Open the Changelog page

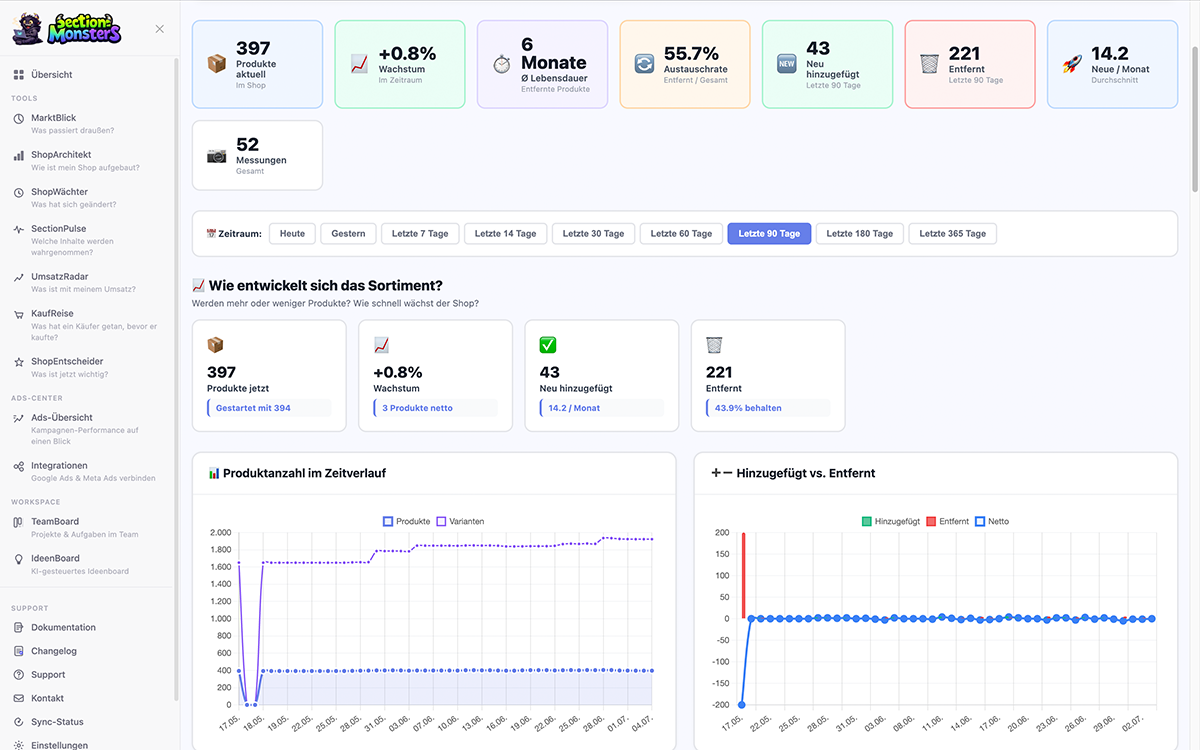[x=54, y=651]
